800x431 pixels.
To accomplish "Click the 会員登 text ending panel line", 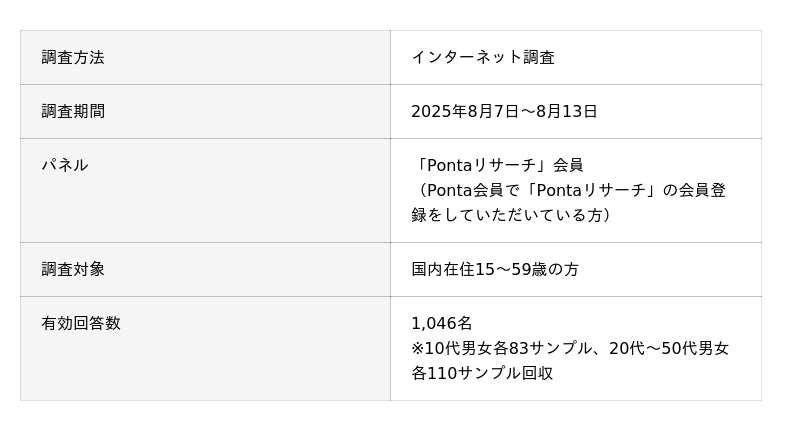I will pyautogui.click(x=703, y=190).
